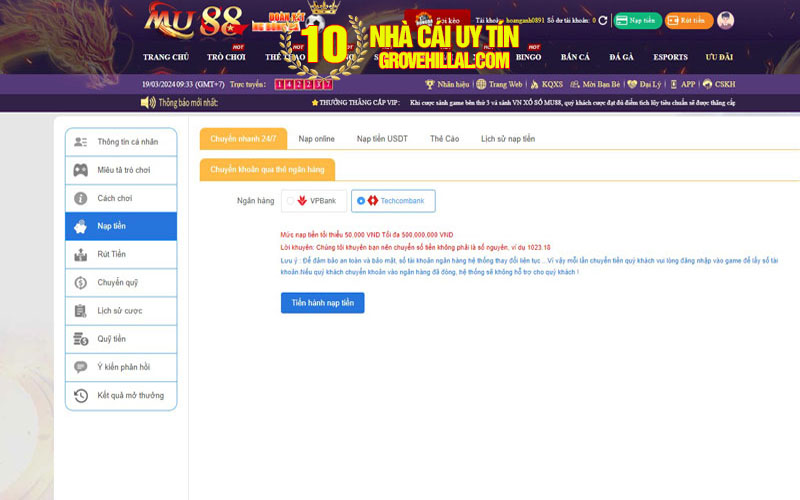Click the globe icon beside Trang Web
Screen dimensions: 800x500
point(481,84)
